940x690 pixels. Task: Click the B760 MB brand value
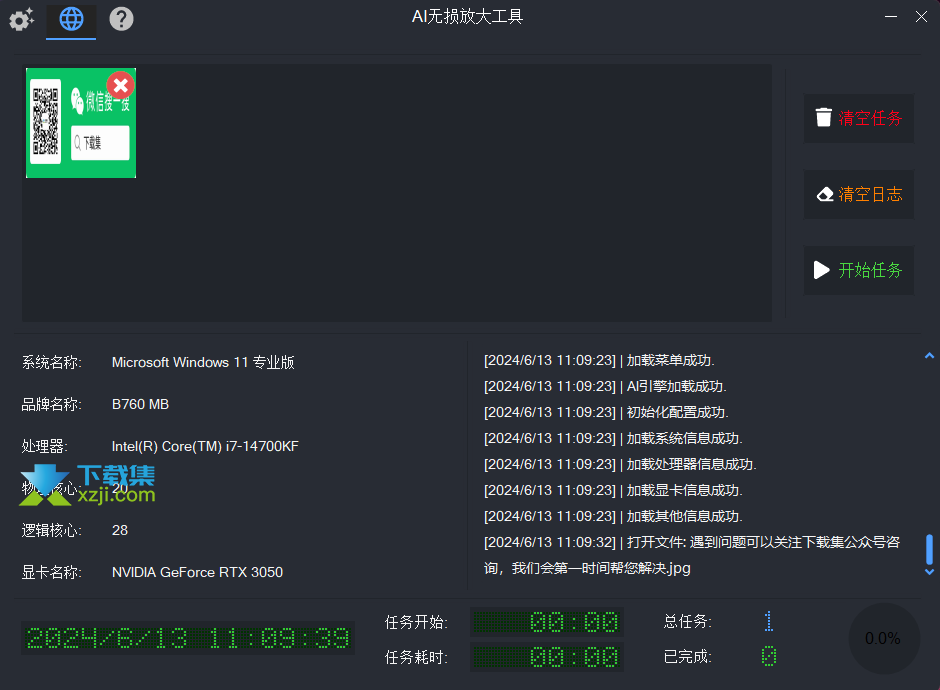(x=140, y=405)
